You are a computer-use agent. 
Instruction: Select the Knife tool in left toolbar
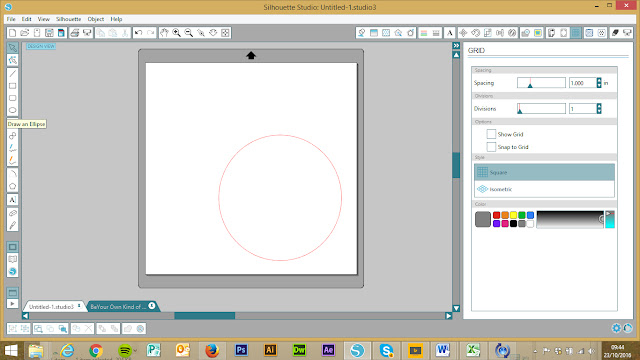pyautogui.click(x=13, y=225)
